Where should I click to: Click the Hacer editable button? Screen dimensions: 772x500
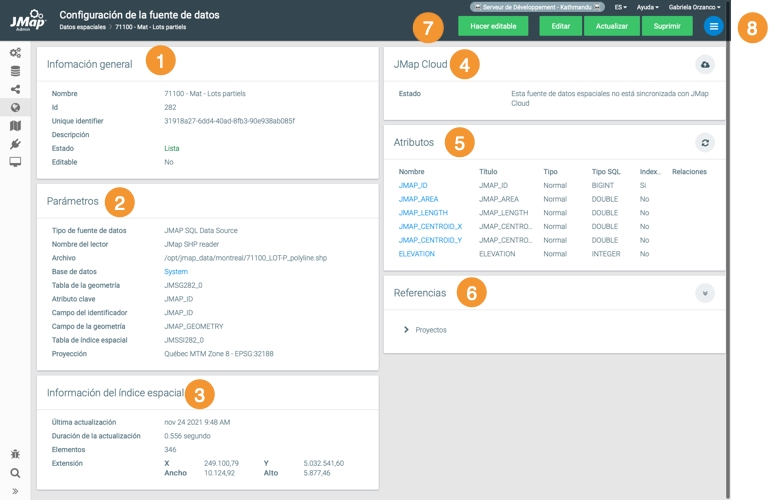tap(493, 27)
